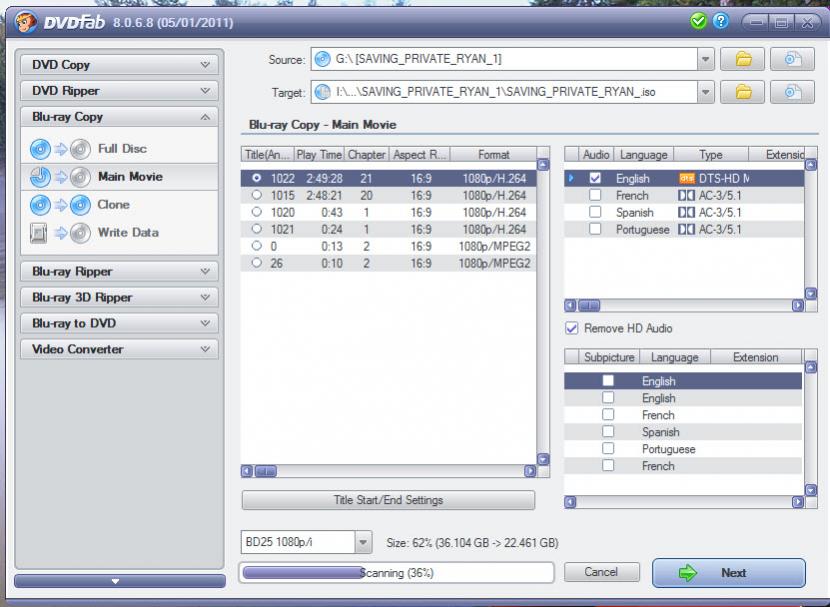This screenshot has width=830, height=607.
Task: Uncheck the Remove HD Audio checkbox
Action: tap(572, 328)
